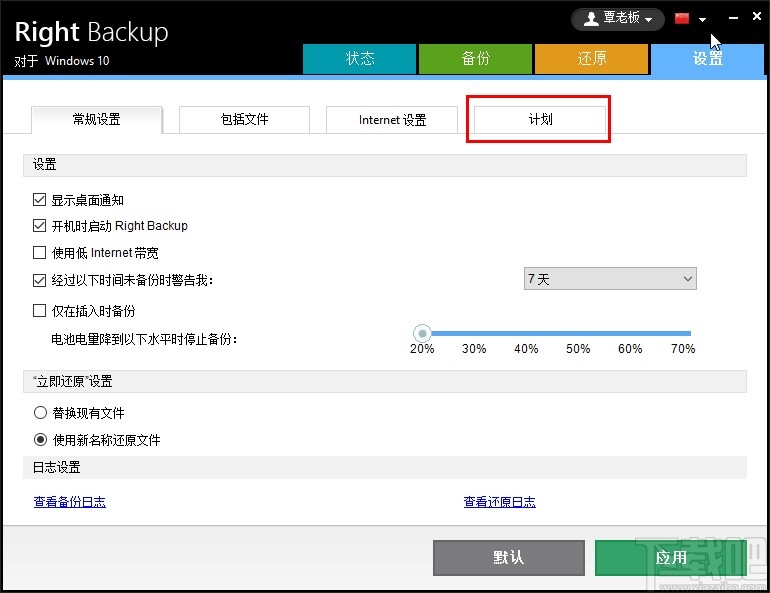Click the user profile silhouette icon
Viewport: 770px width, 593px height.
(591, 19)
